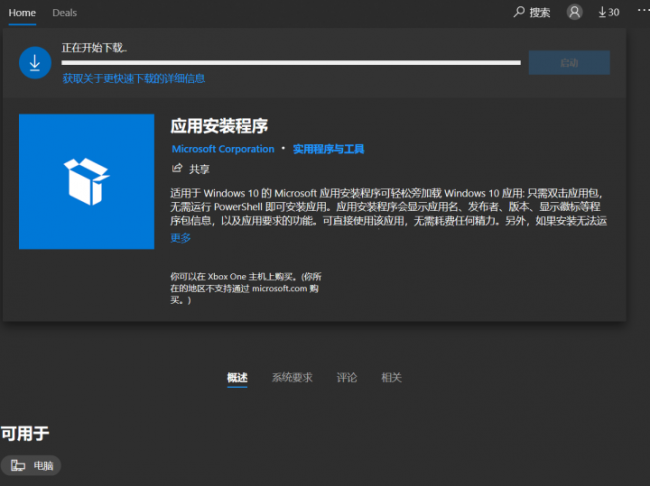Image resolution: width=650 pixels, height=486 pixels.
Task: Expand description with 更多 link
Action: point(180,238)
